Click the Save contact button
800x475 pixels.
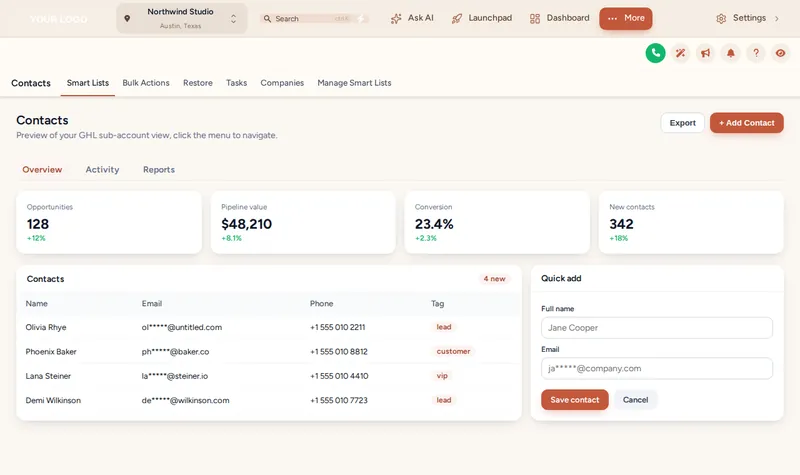[574, 400]
